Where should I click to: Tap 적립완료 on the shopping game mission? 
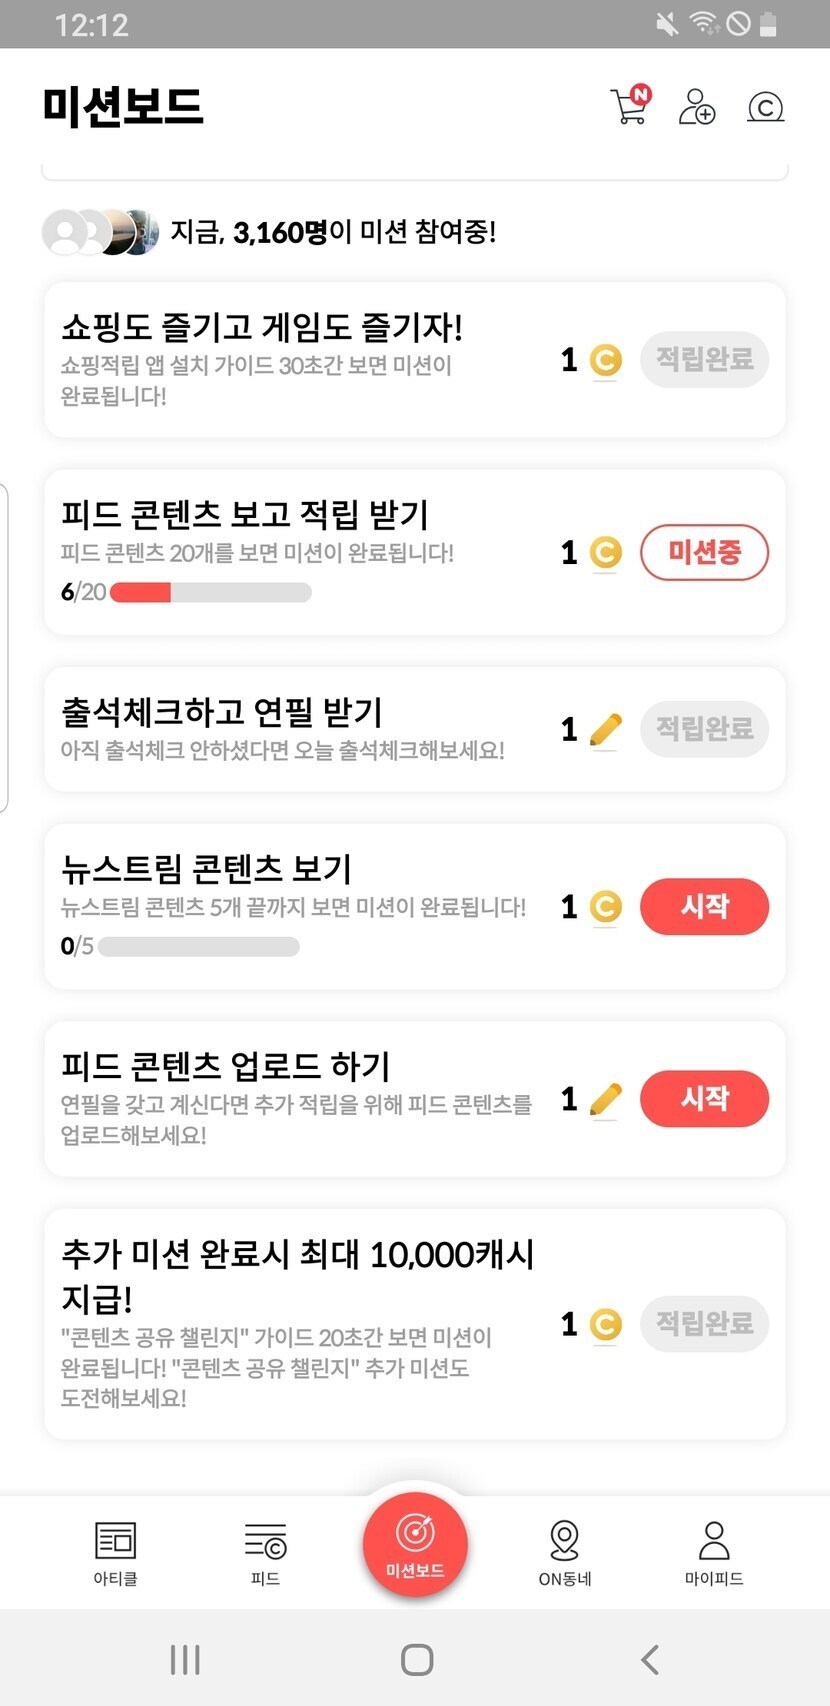coord(704,359)
